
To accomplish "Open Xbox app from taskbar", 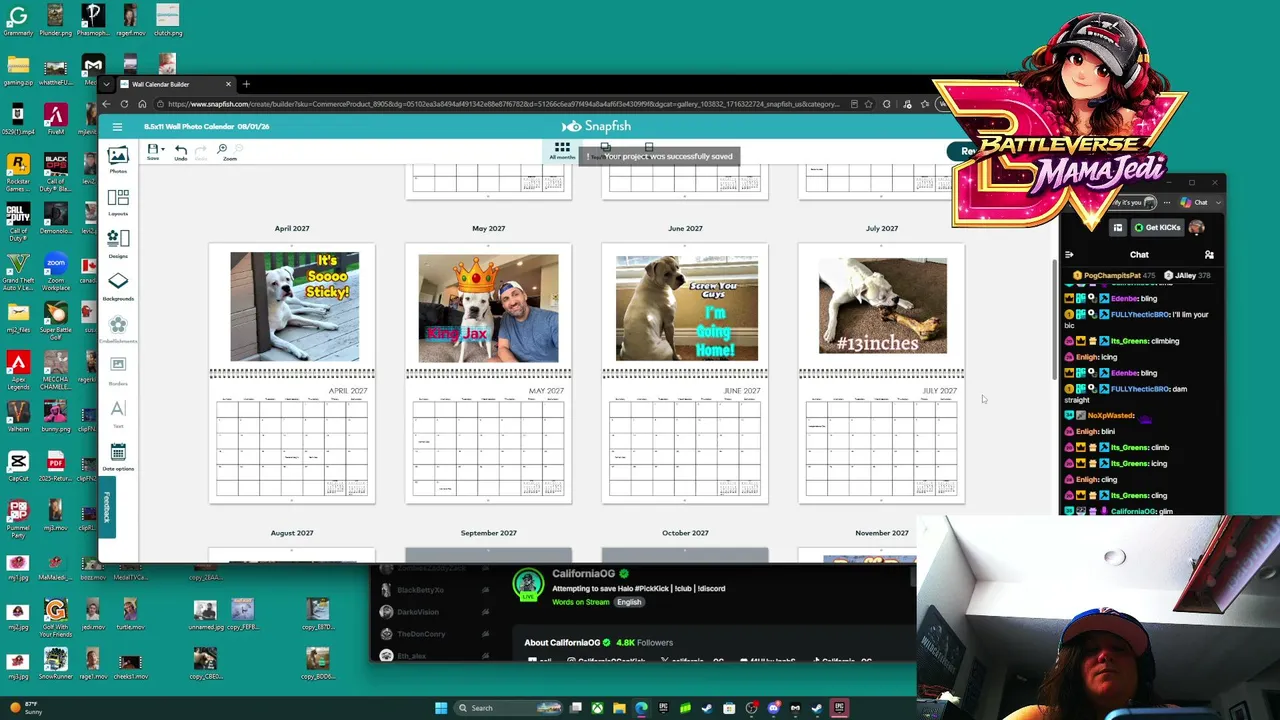I will (x=598, y=708).
